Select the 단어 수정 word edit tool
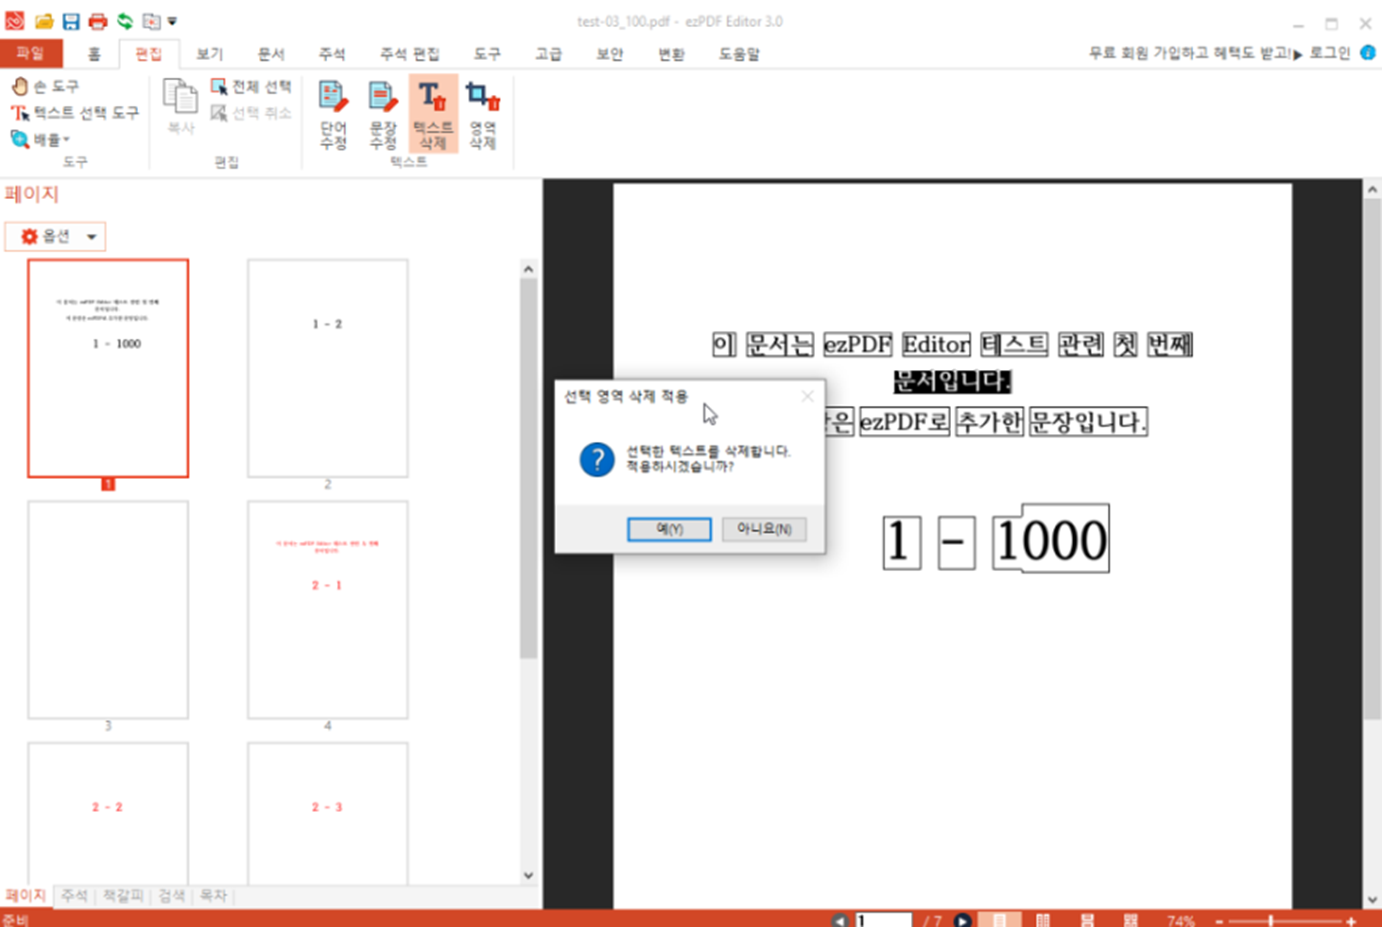Screen dimensions: 1382x927 pyautogui.click(x=333, y=114)
